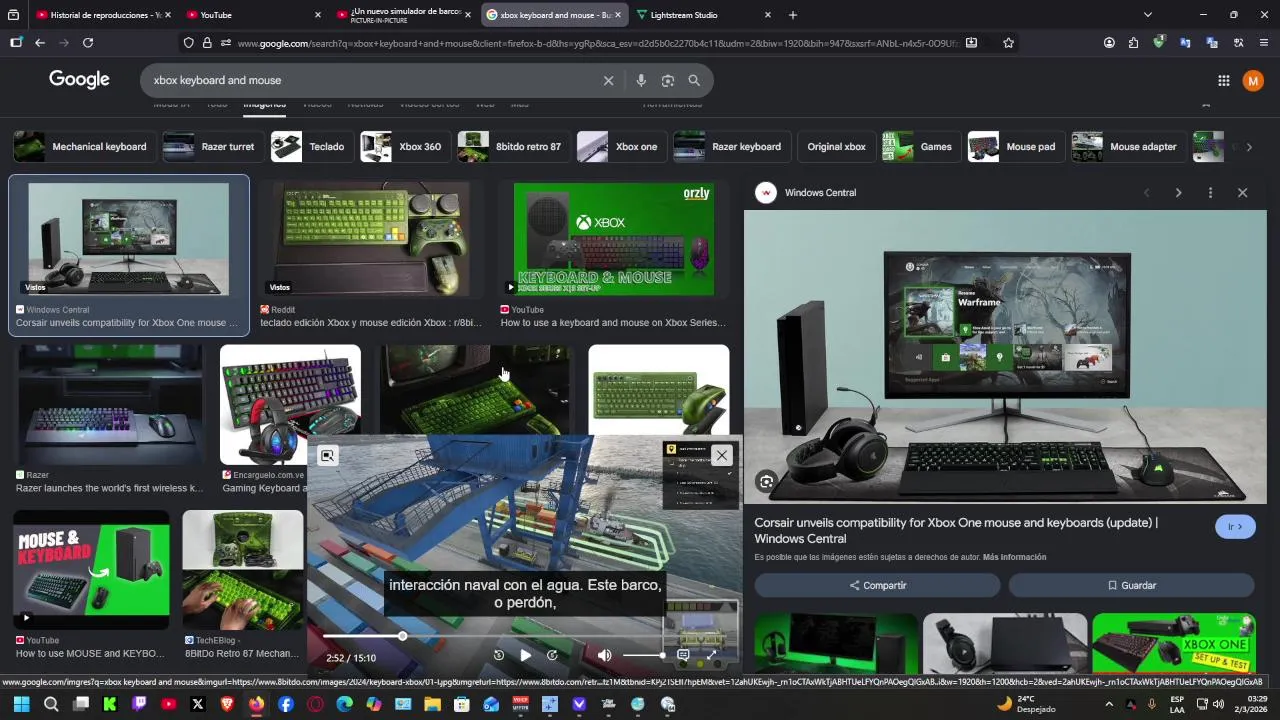
Task: Open Reddit teclado edición Xbox result
Action: click(x=370, y=323)
